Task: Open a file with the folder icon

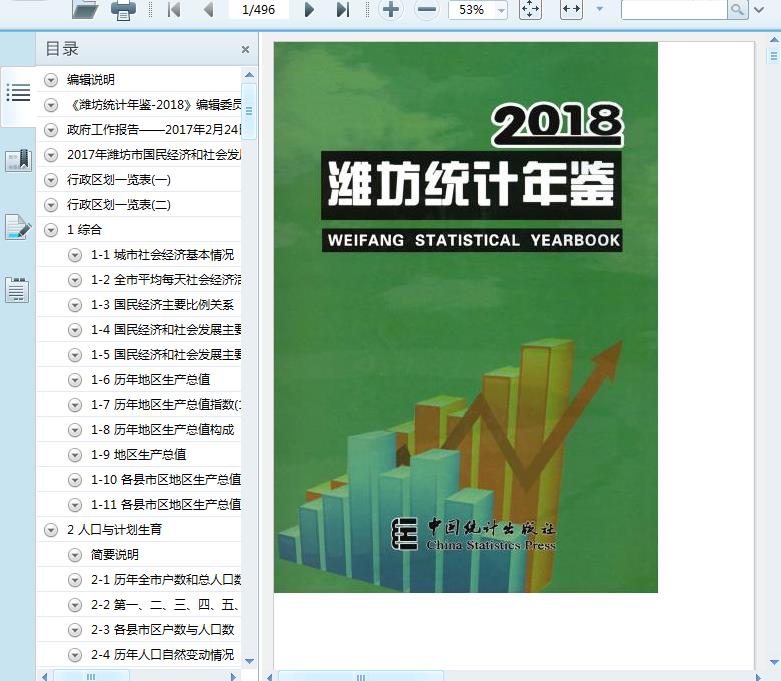Action: coord(85,9)
